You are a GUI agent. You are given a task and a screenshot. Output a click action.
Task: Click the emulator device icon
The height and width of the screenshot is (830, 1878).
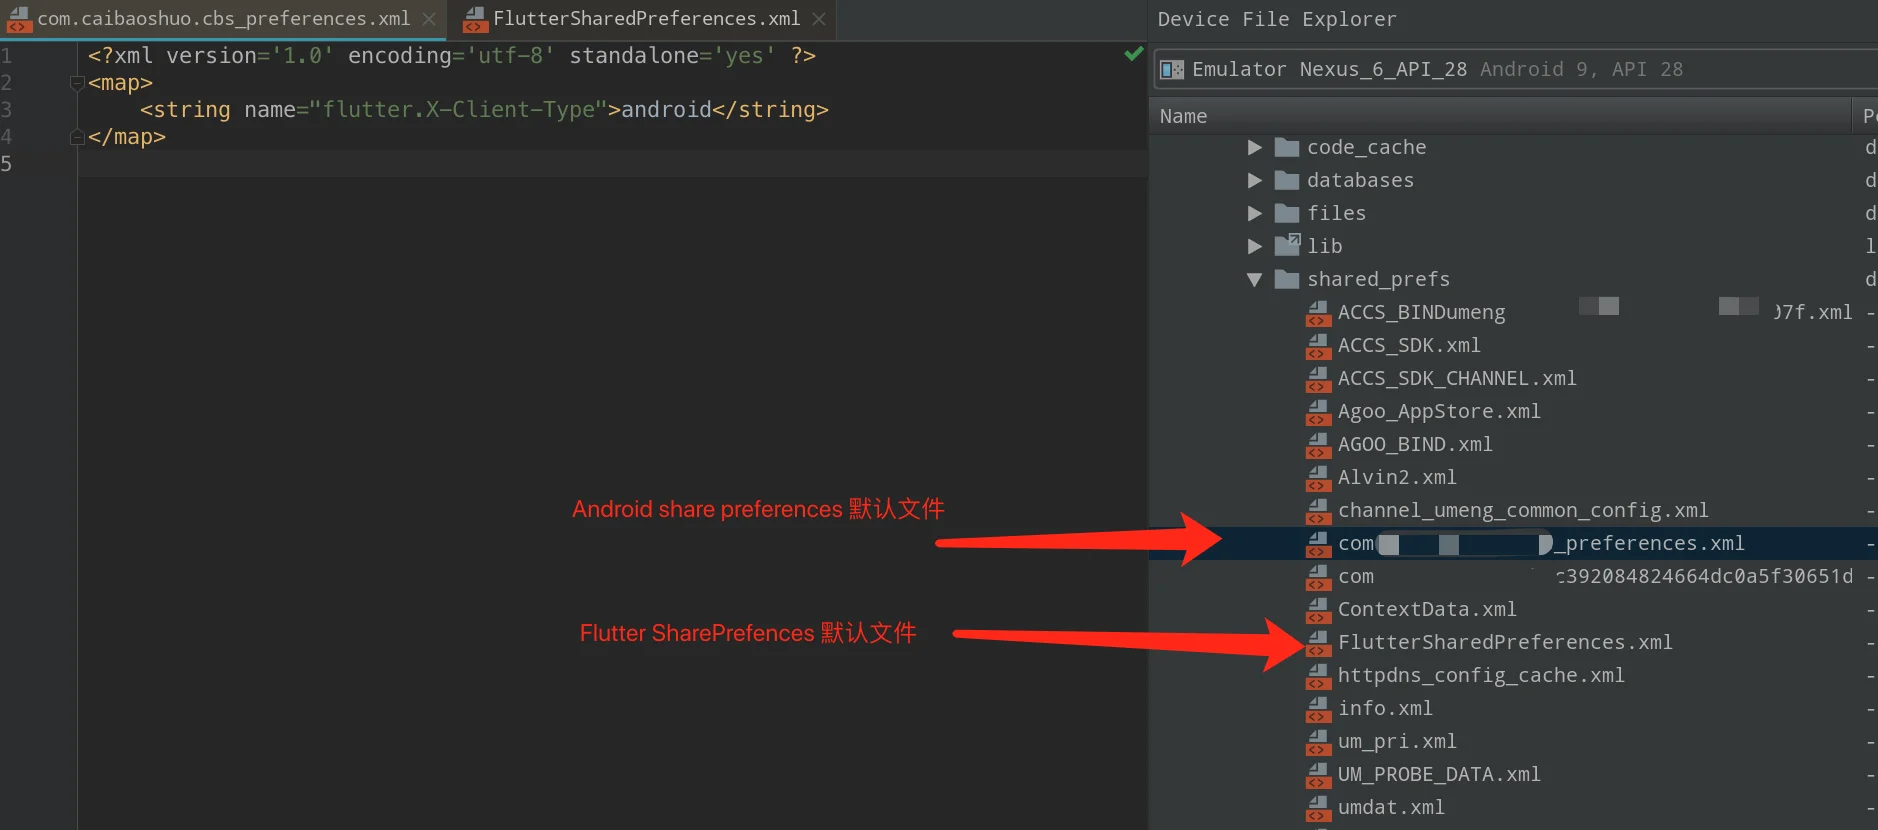[x=1171, y=70]
